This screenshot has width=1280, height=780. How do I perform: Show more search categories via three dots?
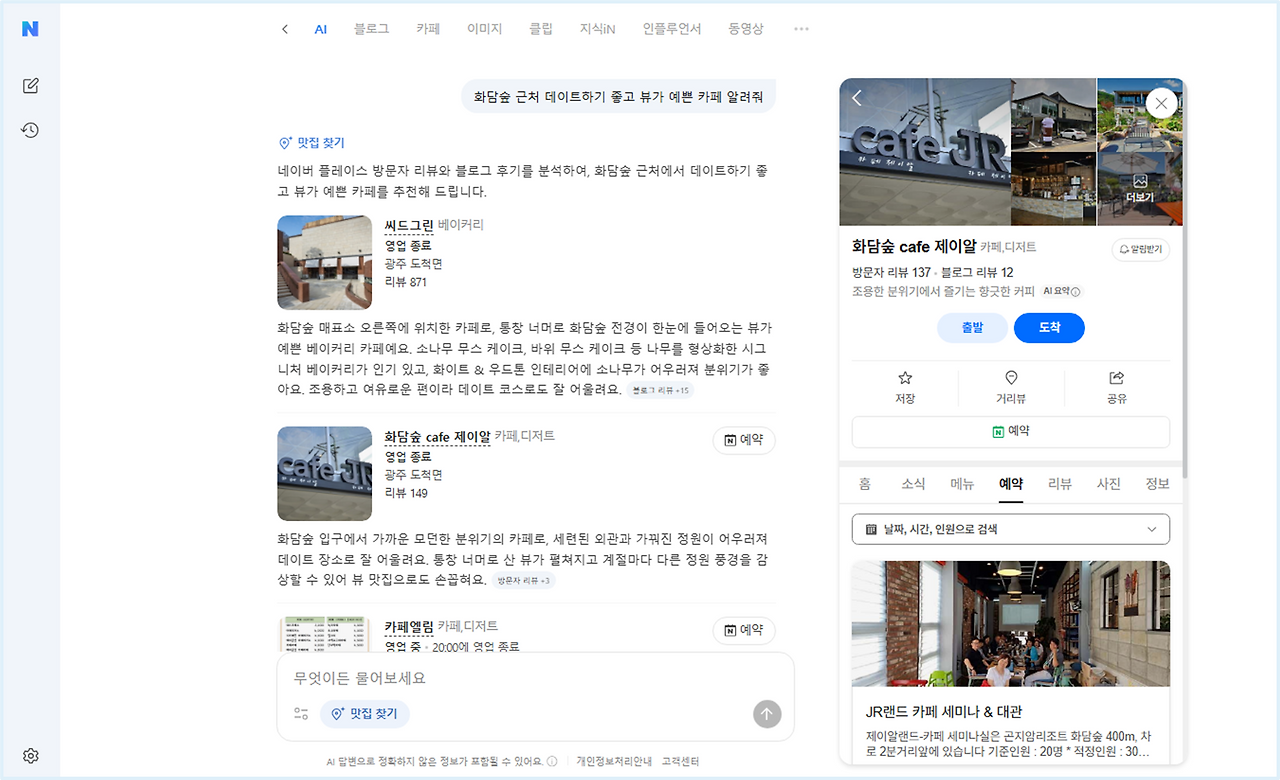tap(801, 29)
